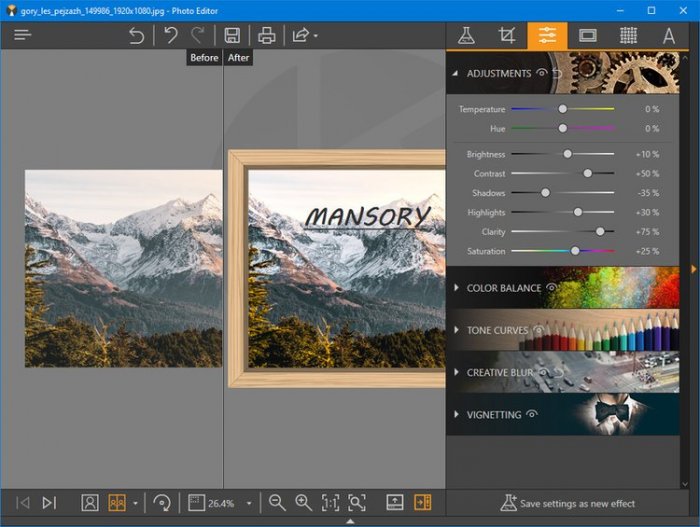Viewport: 700px width, 527px height.
Task: Click the rotate image icon
Action: coord(162,502)
